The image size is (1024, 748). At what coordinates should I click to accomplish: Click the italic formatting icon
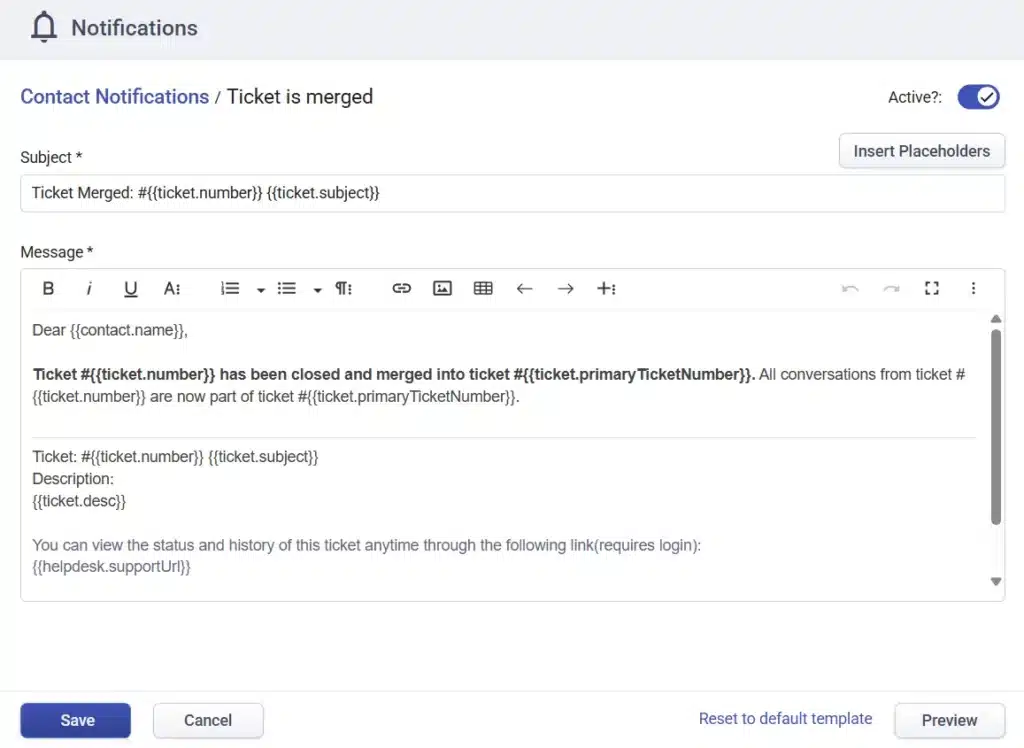tap(89, 288)
